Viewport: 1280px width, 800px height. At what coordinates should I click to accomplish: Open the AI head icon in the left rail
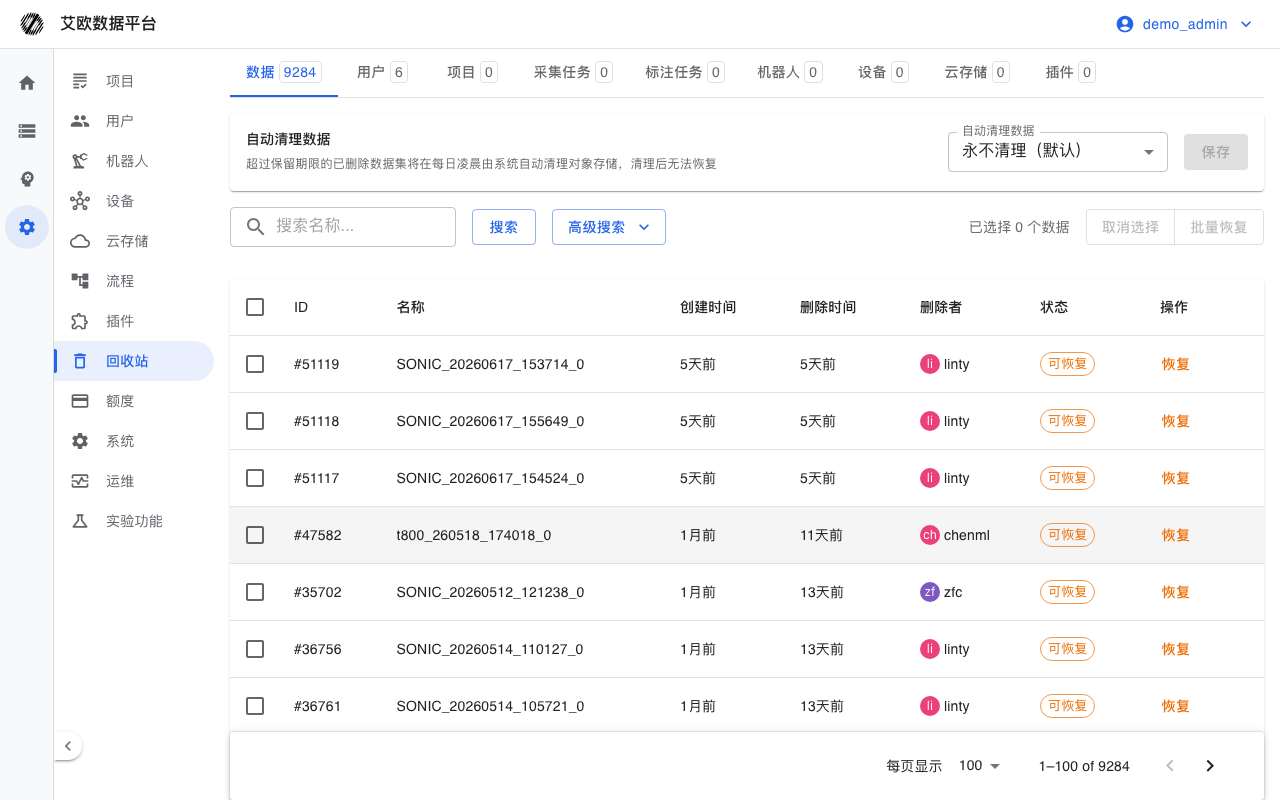tap(27, 179)
